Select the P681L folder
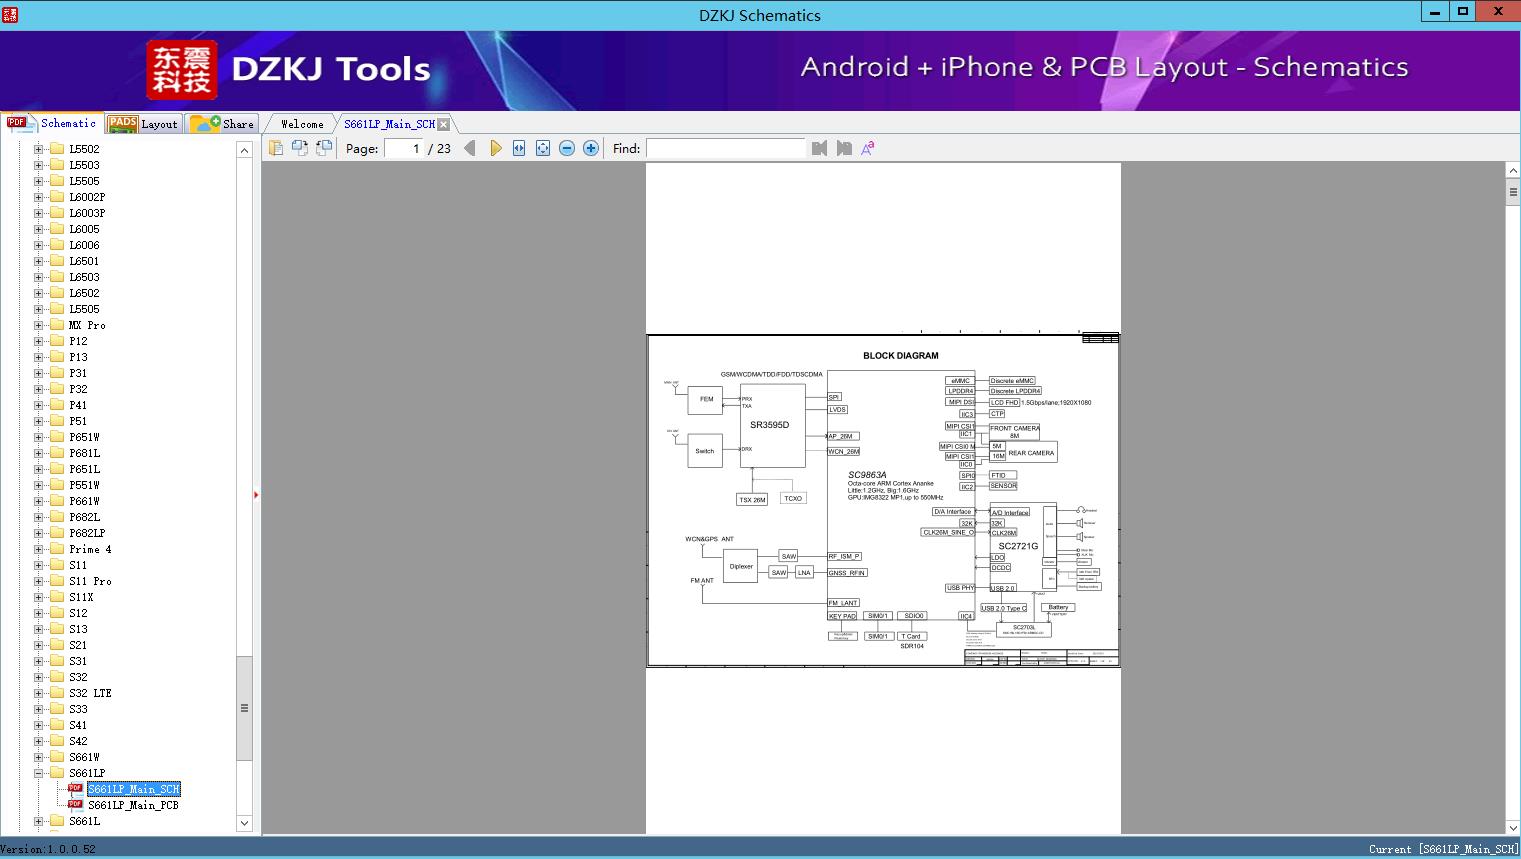Image resolution: width=1521 pixels, height=859 pixels. [x=84, y=453]
